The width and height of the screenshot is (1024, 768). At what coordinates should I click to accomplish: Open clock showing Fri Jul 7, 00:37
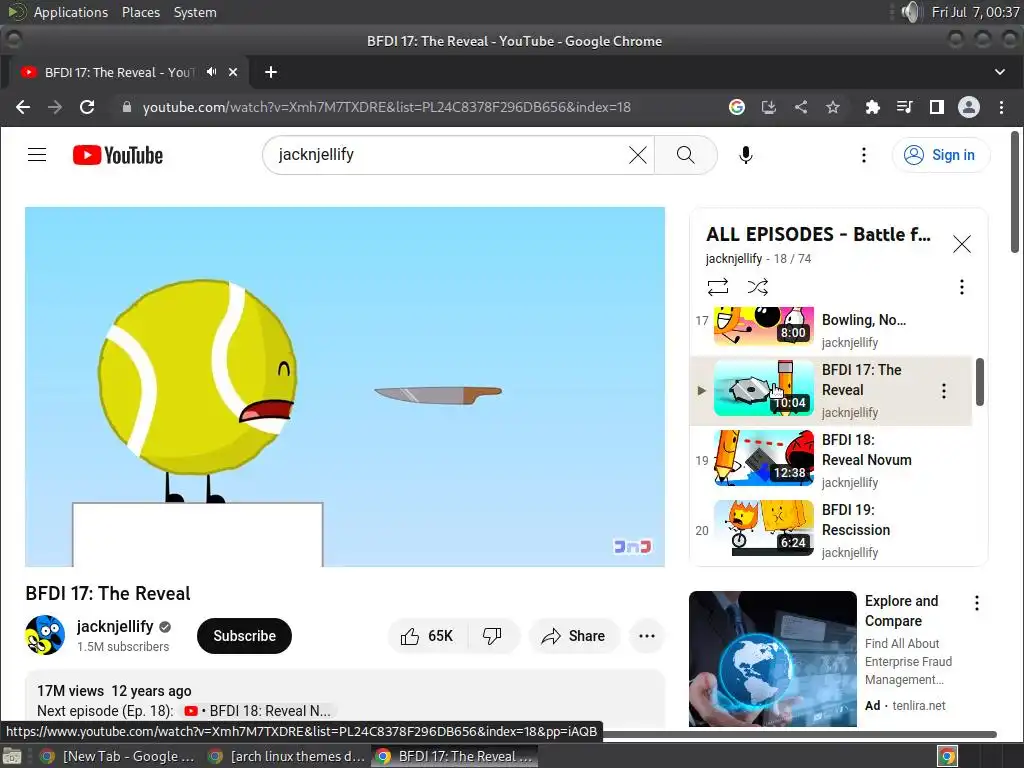click(x=975, y=12)
